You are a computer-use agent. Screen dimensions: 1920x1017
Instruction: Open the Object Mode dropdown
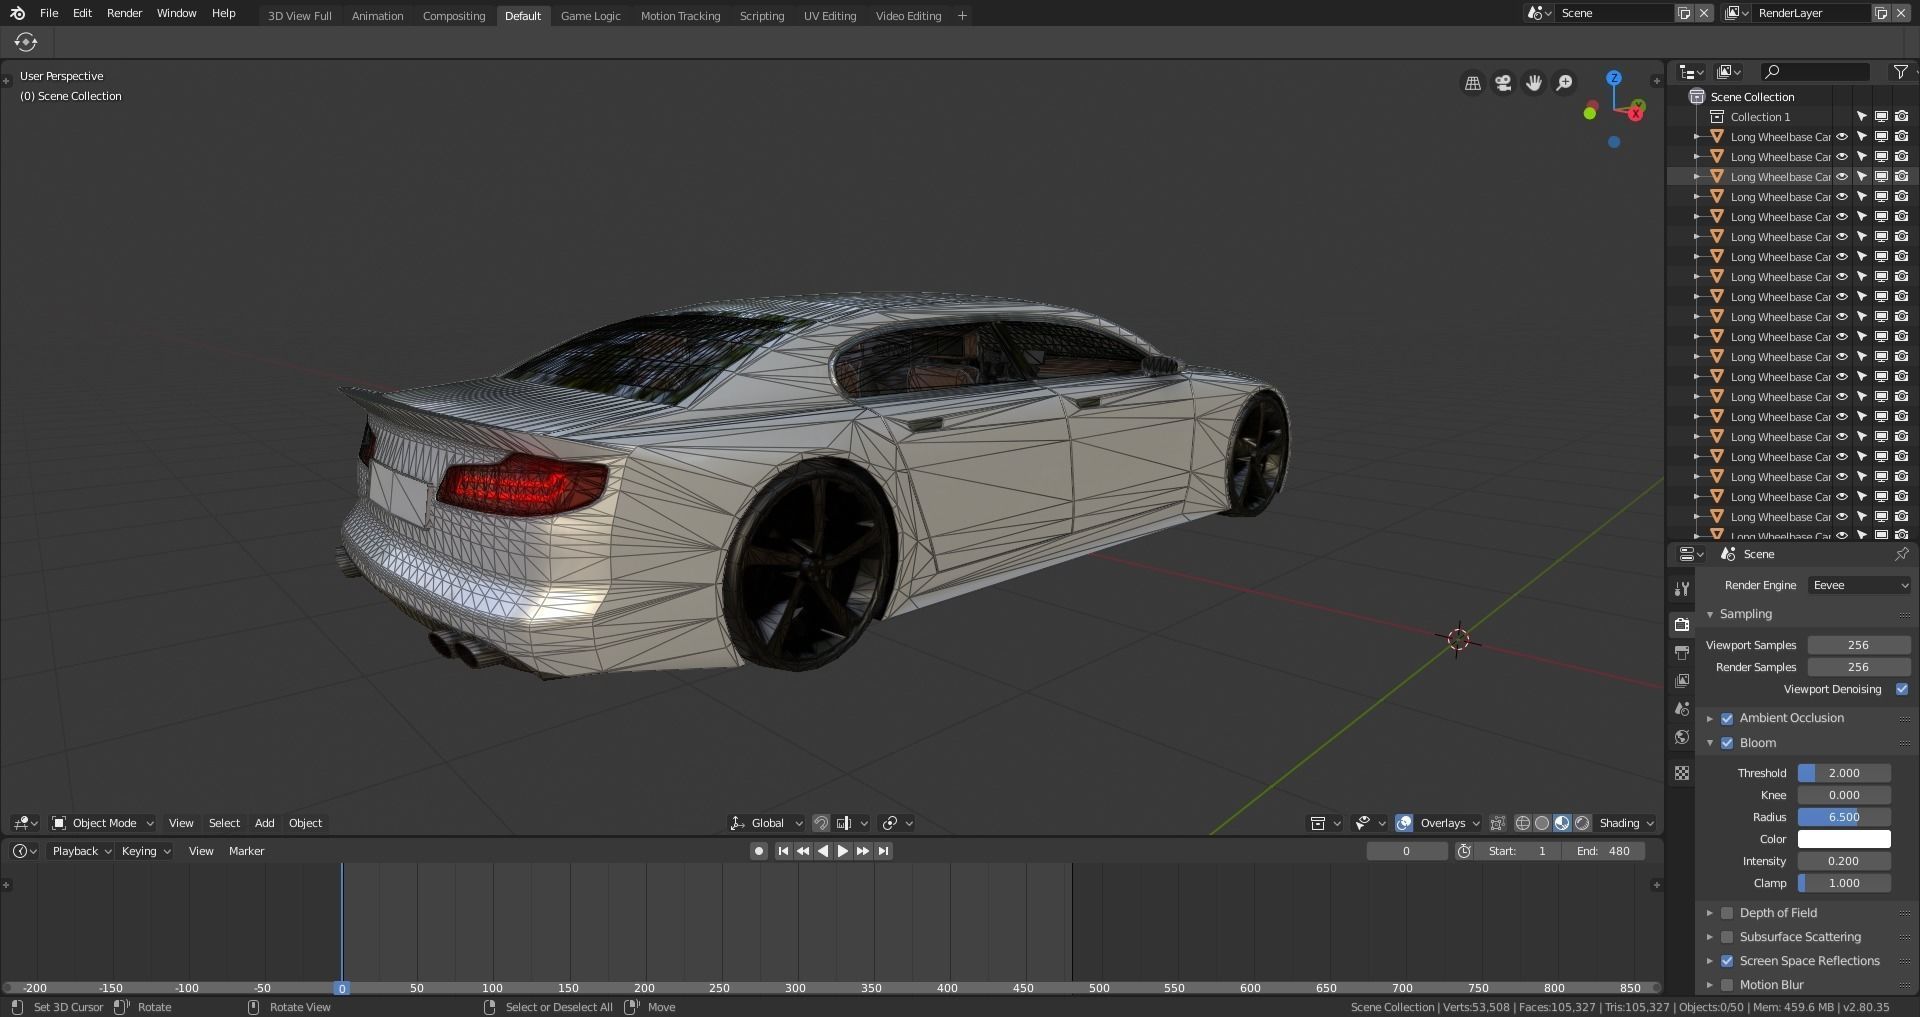[102, 823]
